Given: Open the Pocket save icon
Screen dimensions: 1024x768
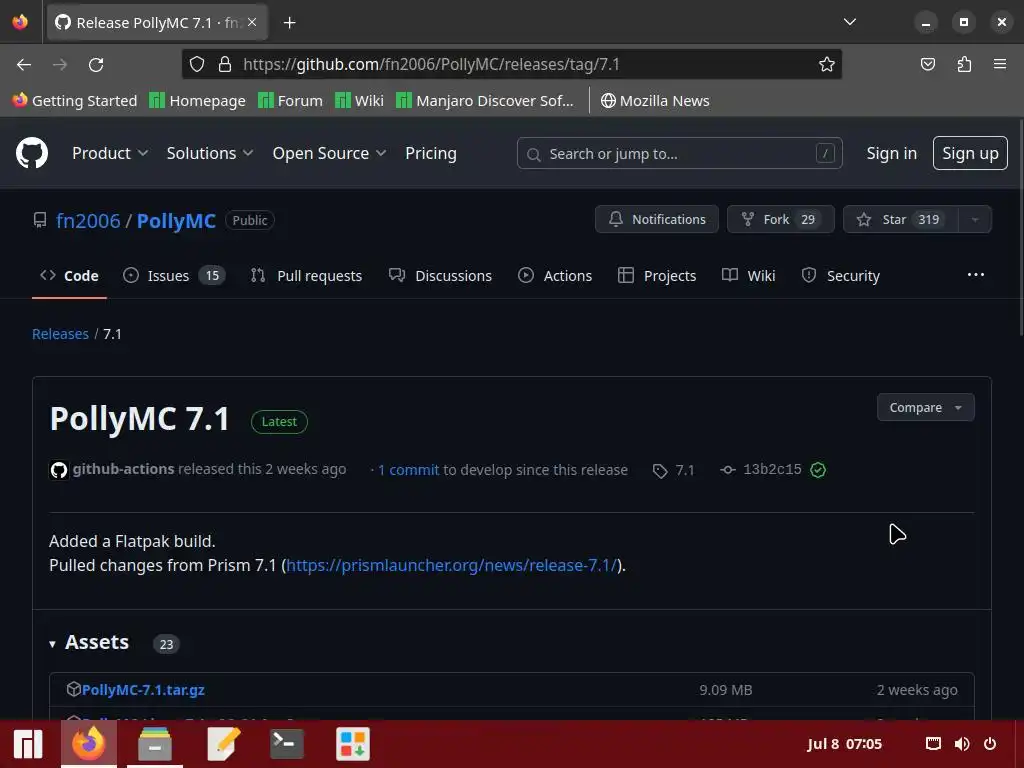Looking at the screenshot, I should point(927,64).
